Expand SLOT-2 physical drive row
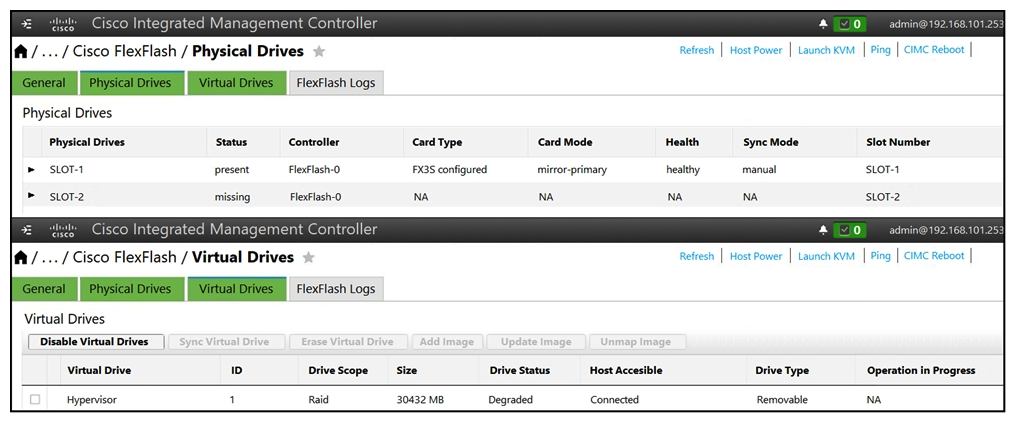This screenshot has width=1015, height=422. tap(32, 195)
